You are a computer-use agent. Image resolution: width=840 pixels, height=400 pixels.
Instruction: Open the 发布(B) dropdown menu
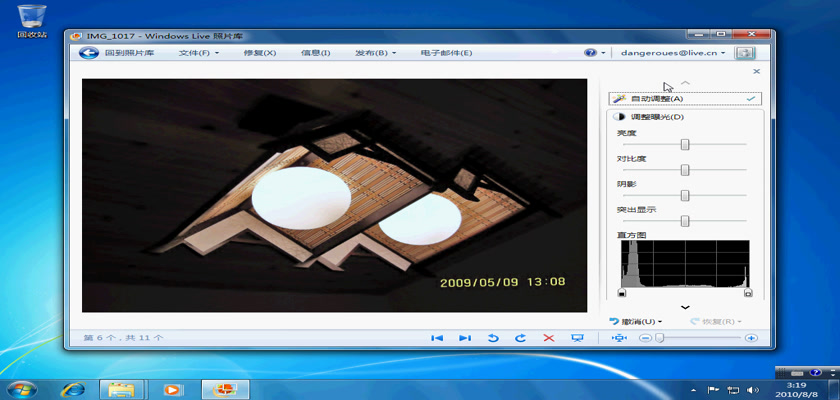376,52
